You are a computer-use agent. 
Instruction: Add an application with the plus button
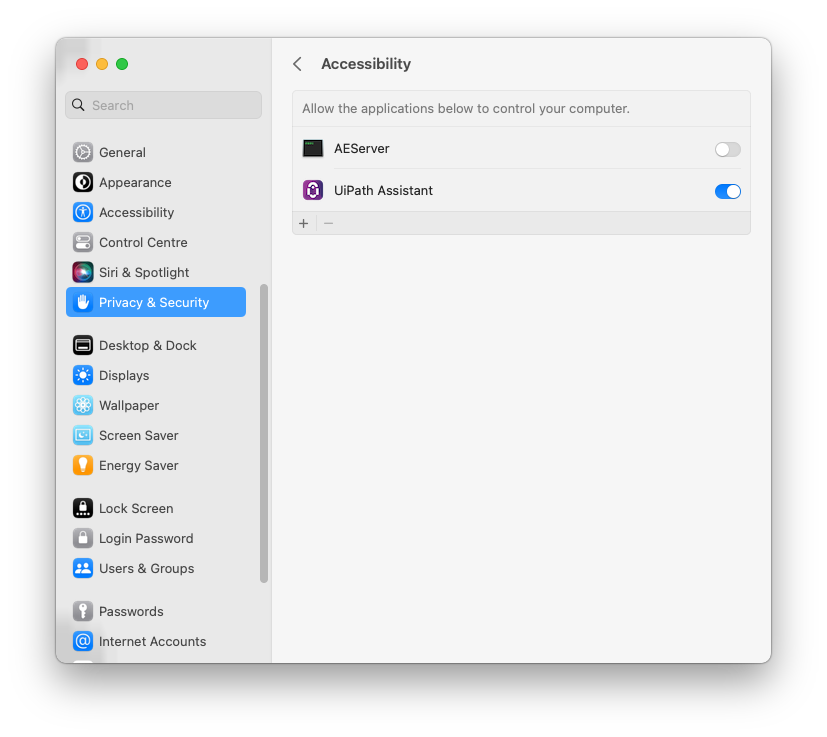(x=304, y=223)
